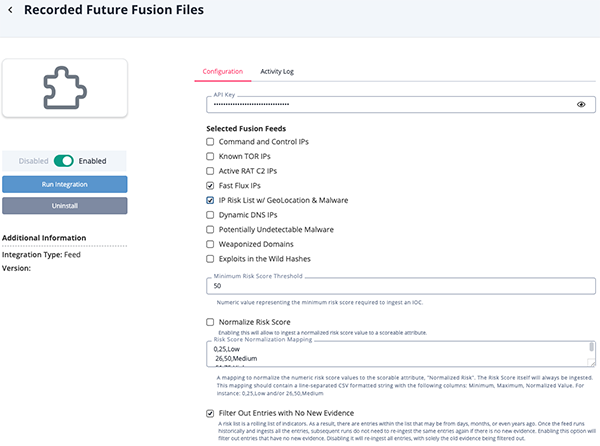Image resolution: width=600 pixels, height=446 pixels.
Task: Check the Weaponized Domains feed
Action: click(211, 244)
